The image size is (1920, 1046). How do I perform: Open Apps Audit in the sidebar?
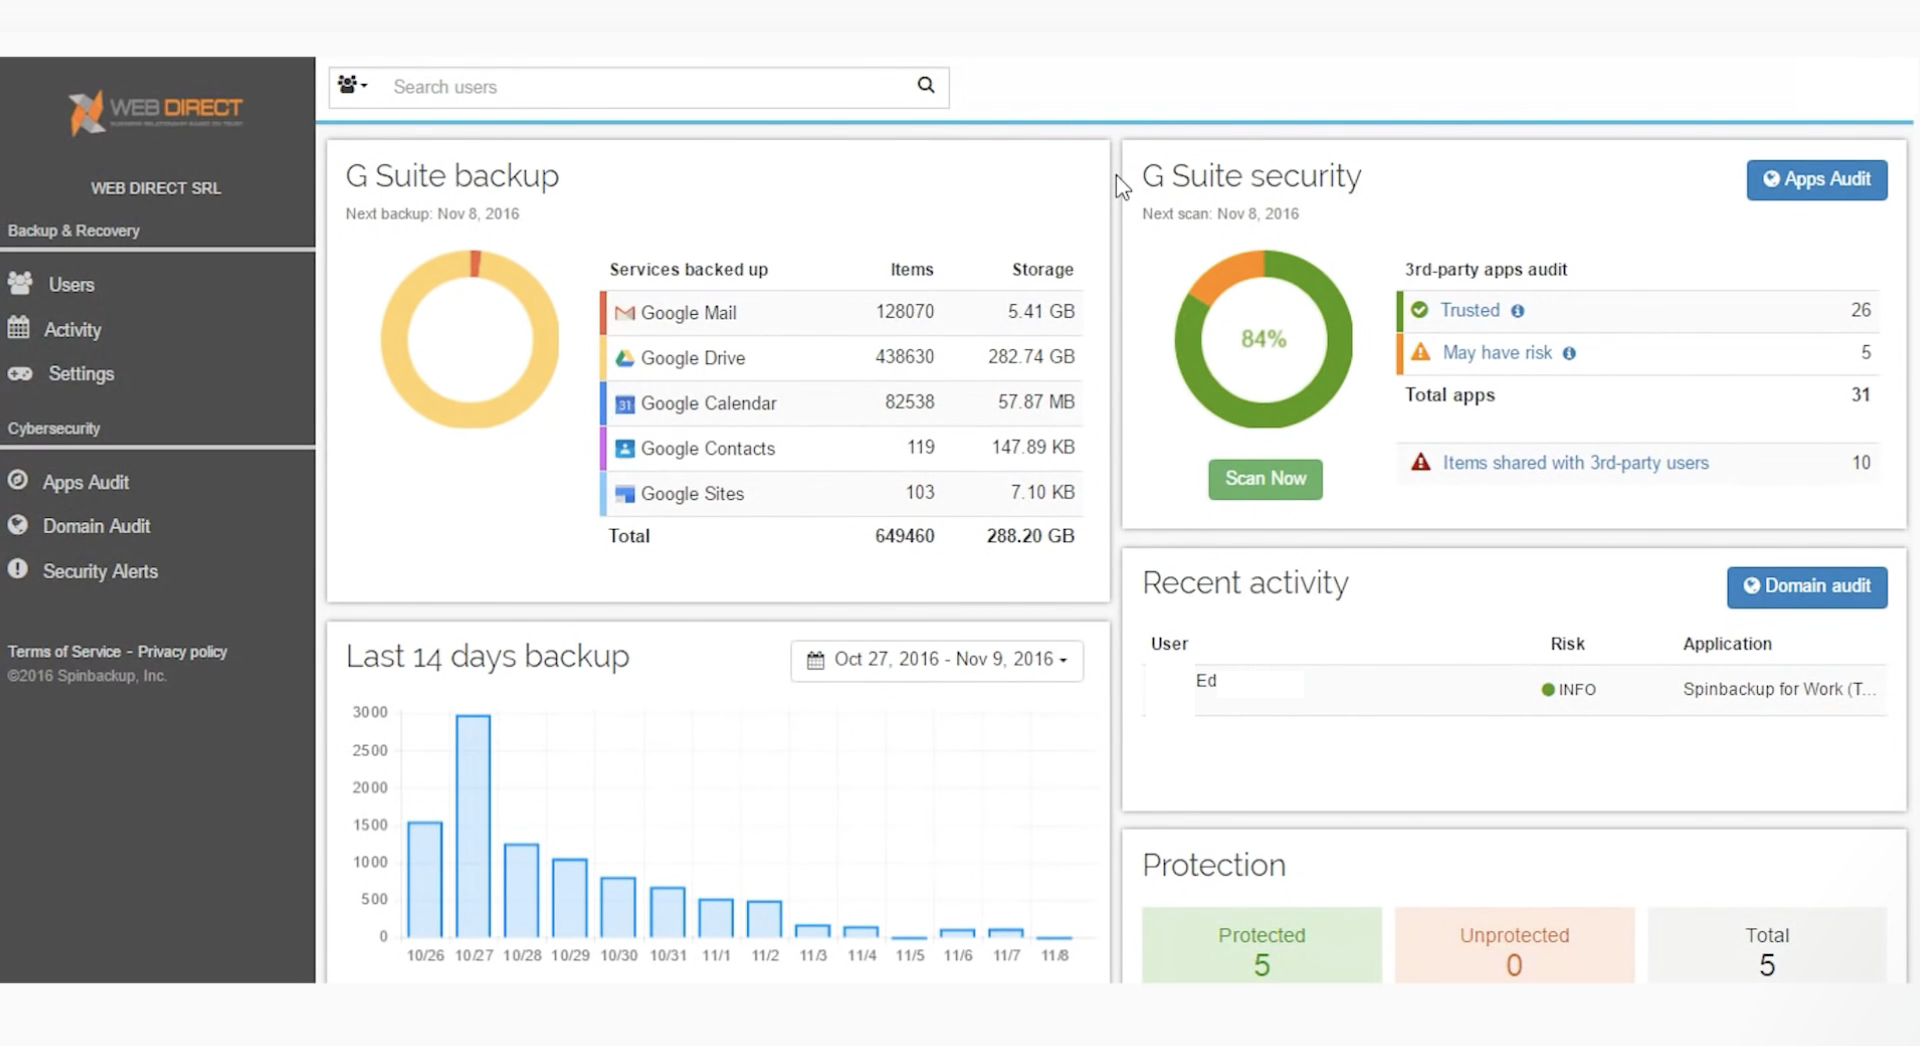85,482
